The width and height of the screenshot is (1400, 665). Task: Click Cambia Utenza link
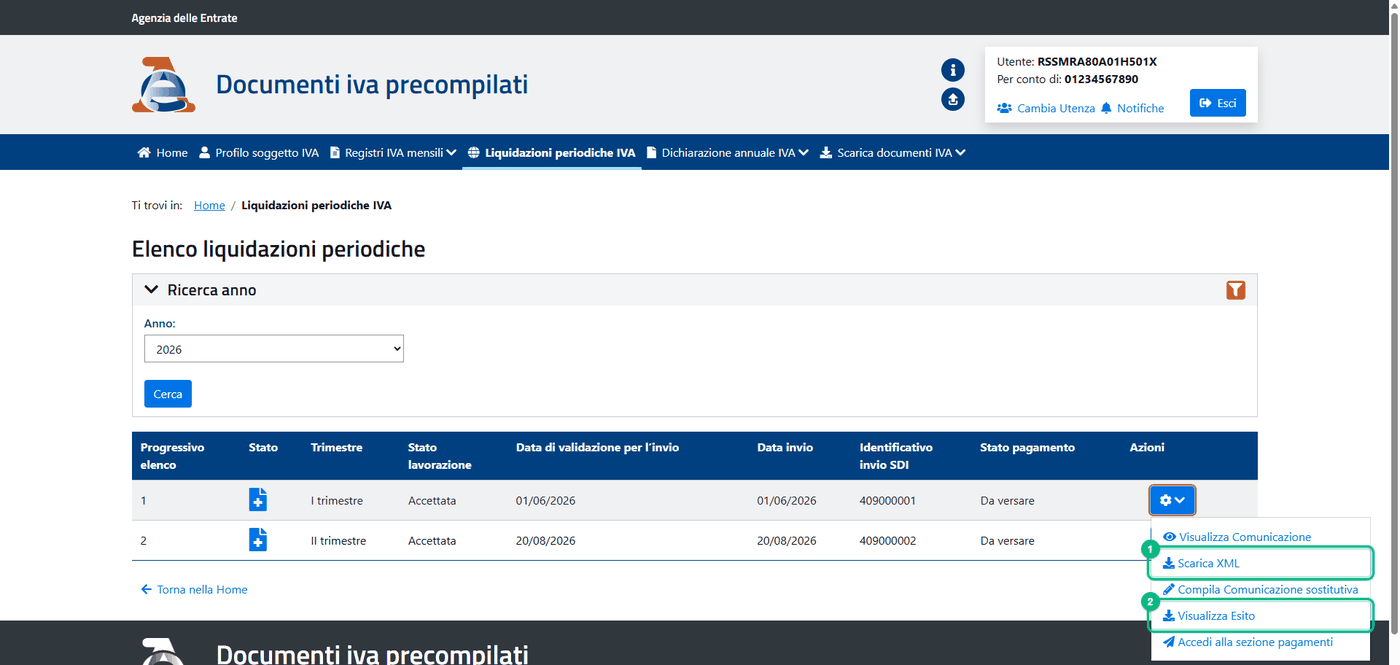click(1046, 108)
